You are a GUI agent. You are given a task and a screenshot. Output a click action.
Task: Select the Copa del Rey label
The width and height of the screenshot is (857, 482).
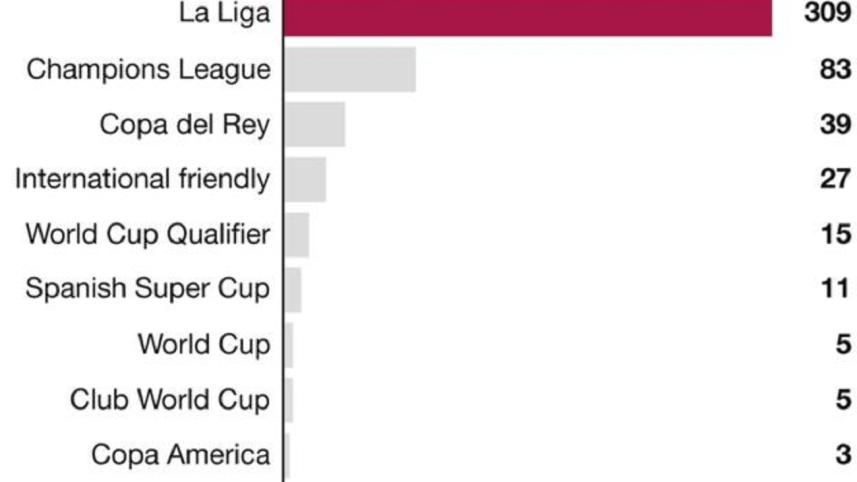click(185, 125)
